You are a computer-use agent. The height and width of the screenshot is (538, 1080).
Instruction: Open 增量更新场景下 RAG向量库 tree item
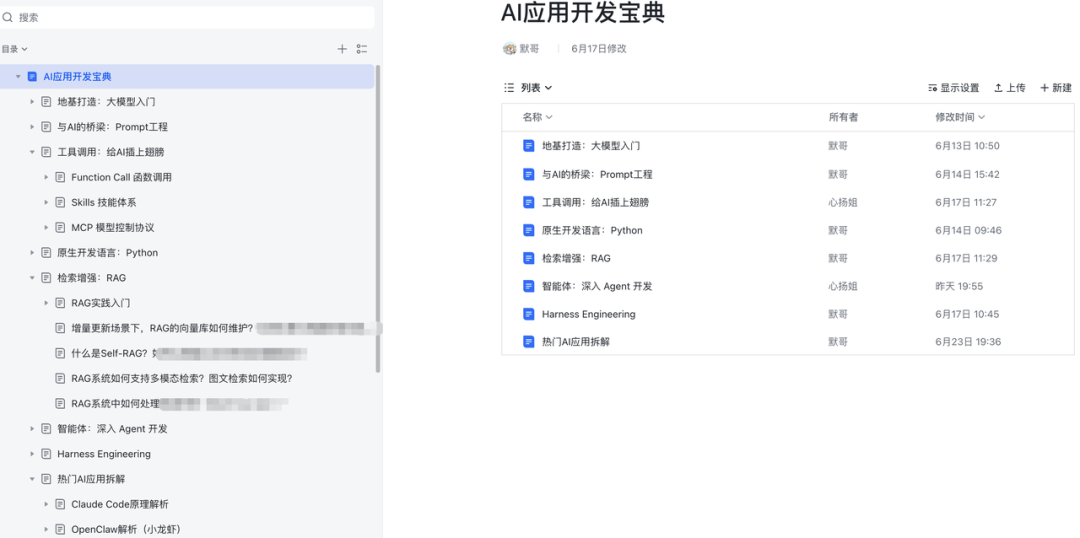click(x=162, y=328)
